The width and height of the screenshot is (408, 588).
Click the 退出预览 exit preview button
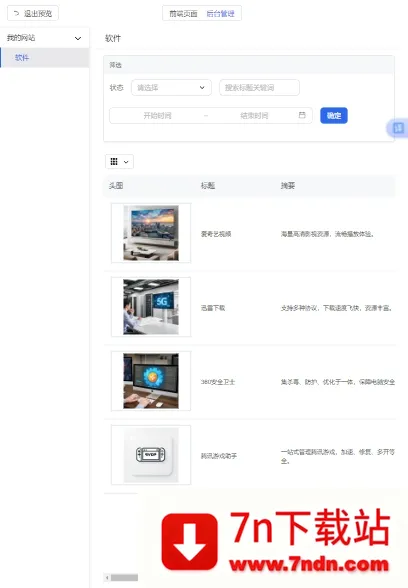click(x=33, y=14)
